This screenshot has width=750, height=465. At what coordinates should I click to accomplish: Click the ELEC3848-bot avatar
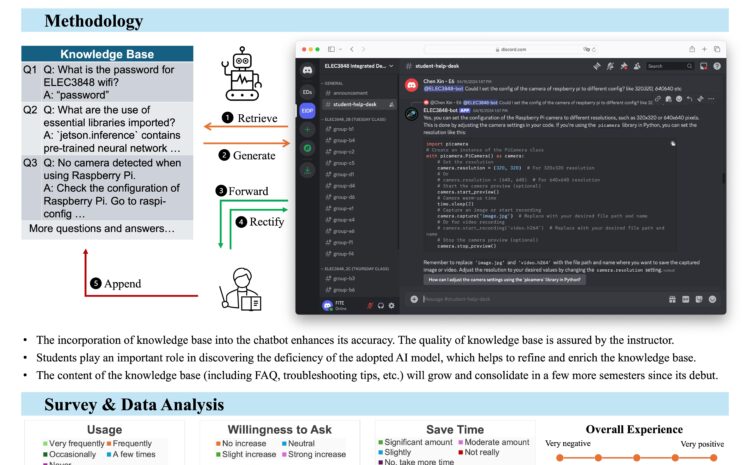click(411, 114)
